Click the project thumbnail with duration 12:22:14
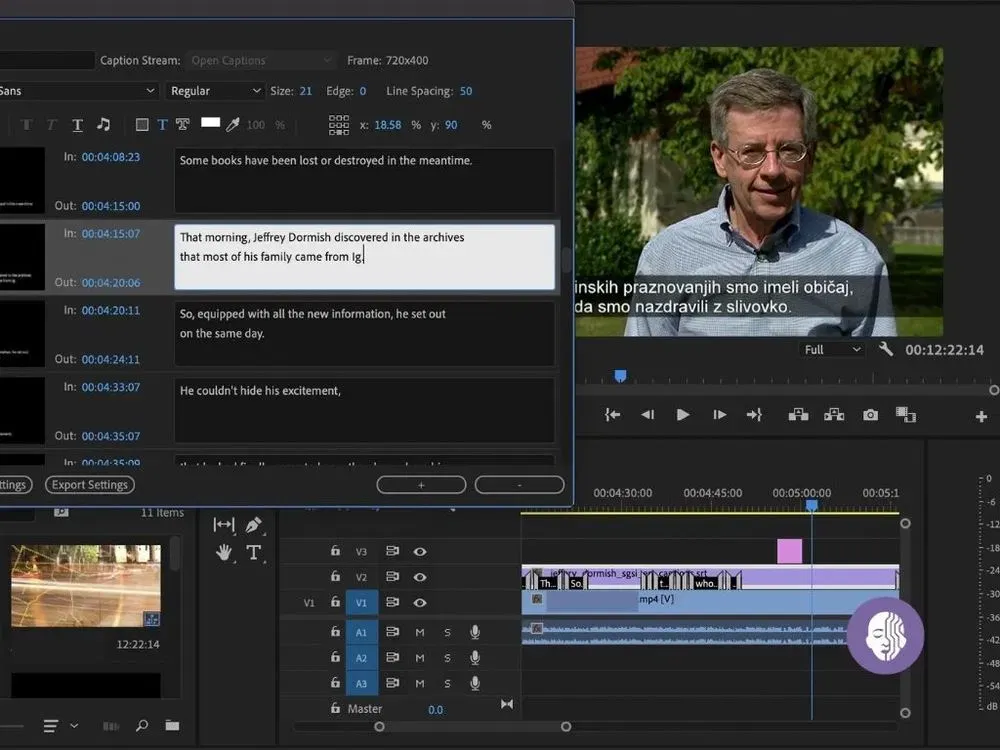The image size is (1000, 750). coord(85,585)
